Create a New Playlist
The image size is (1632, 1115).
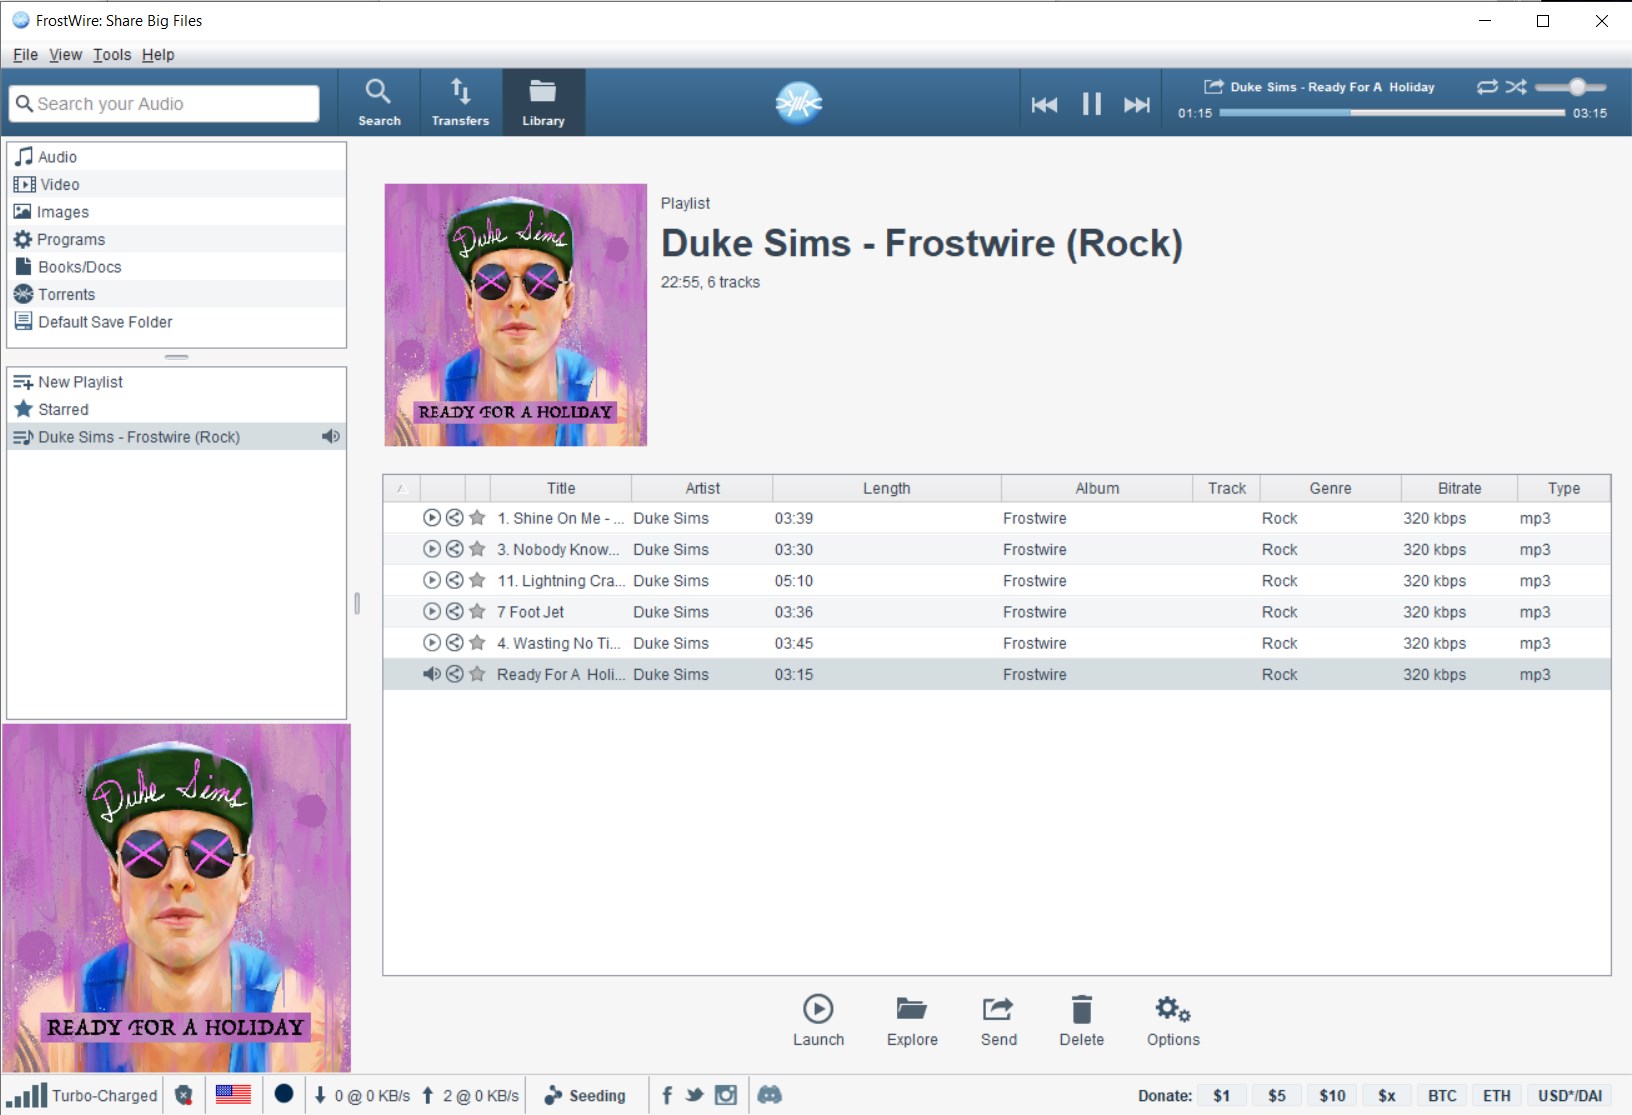click(x=80, y=381)
